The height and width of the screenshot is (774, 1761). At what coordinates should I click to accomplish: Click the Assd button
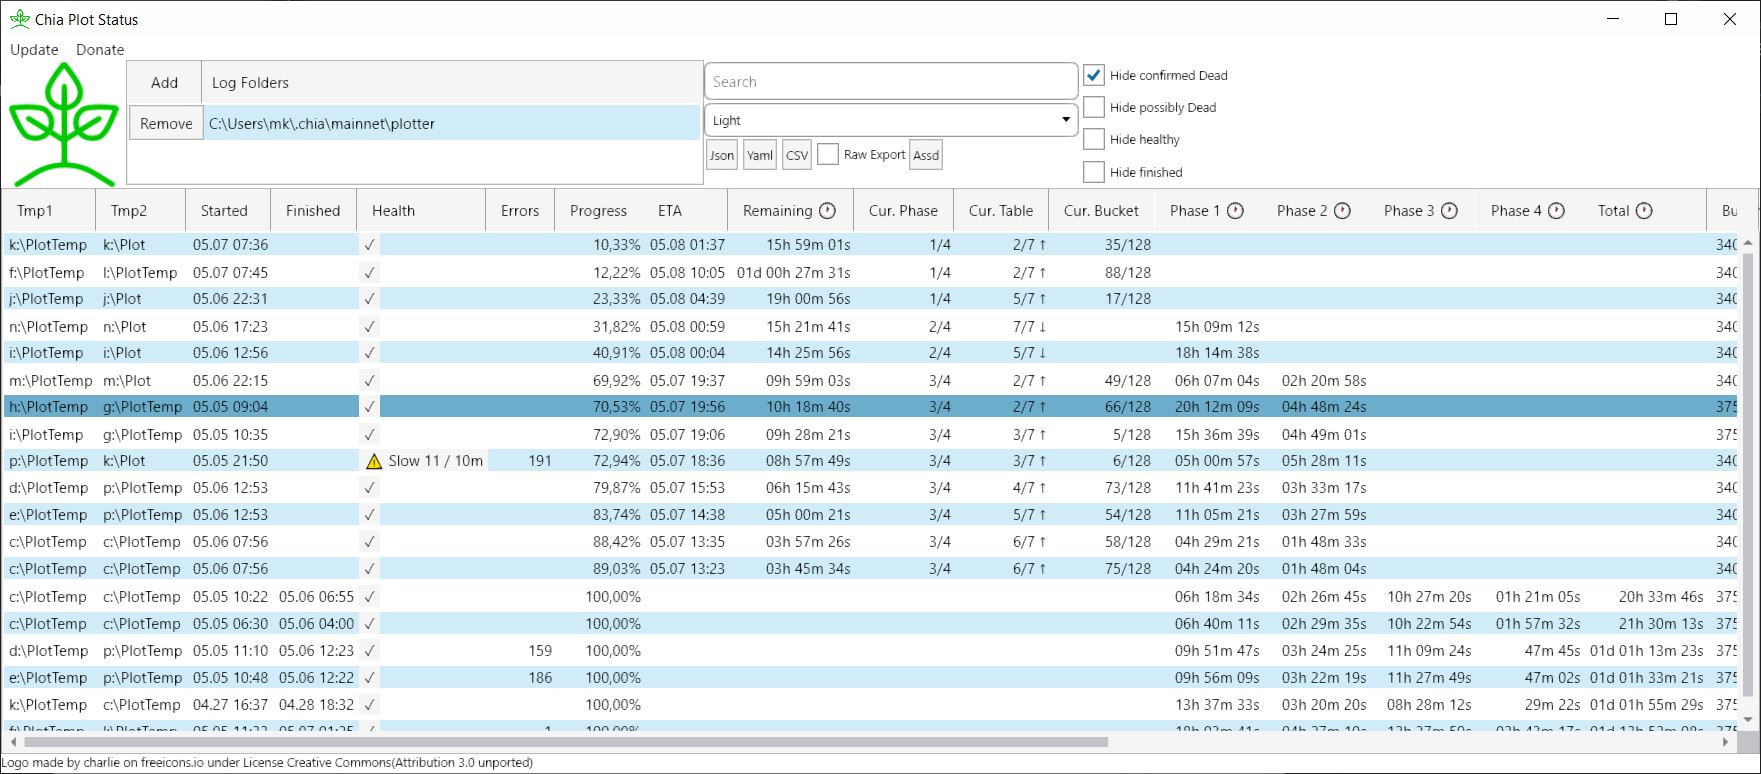(926, 155)
